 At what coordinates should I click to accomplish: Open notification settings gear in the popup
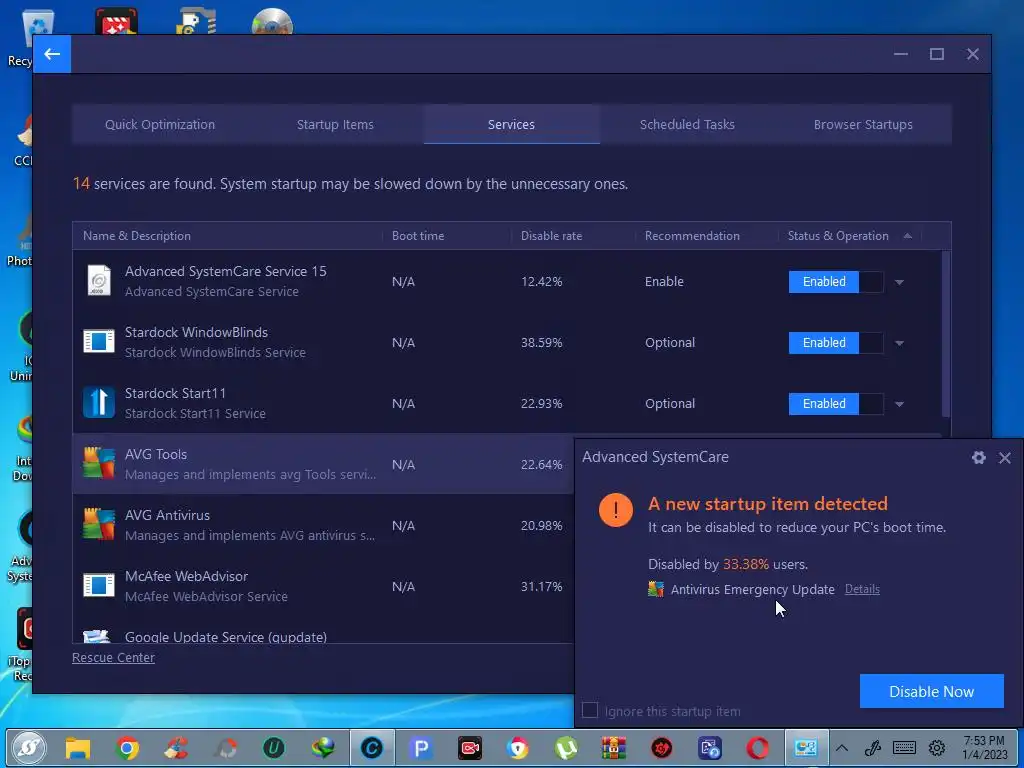pos(978,458)
